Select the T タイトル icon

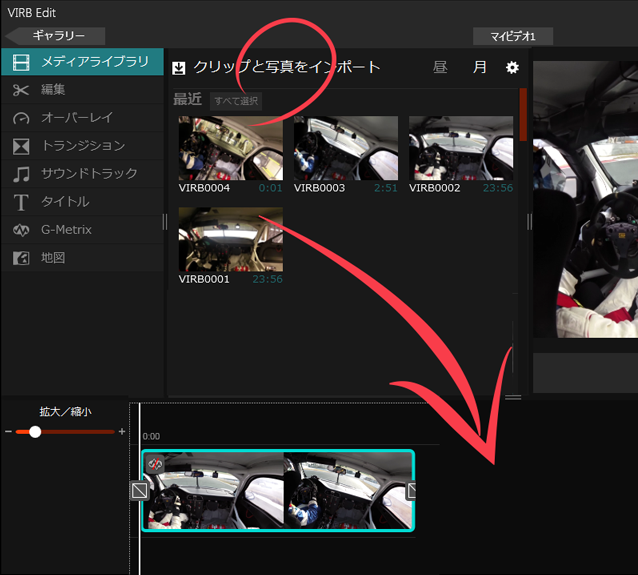pyautogui.click(x=21, y=202)
